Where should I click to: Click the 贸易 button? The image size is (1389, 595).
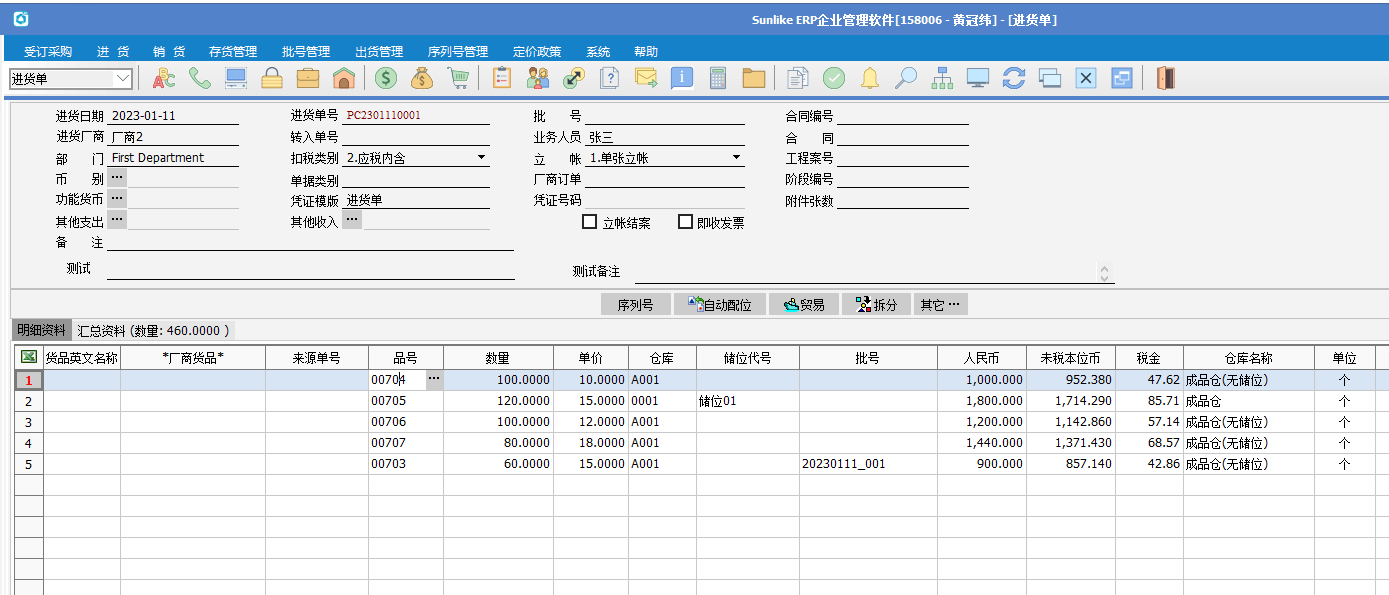(804, 305)
